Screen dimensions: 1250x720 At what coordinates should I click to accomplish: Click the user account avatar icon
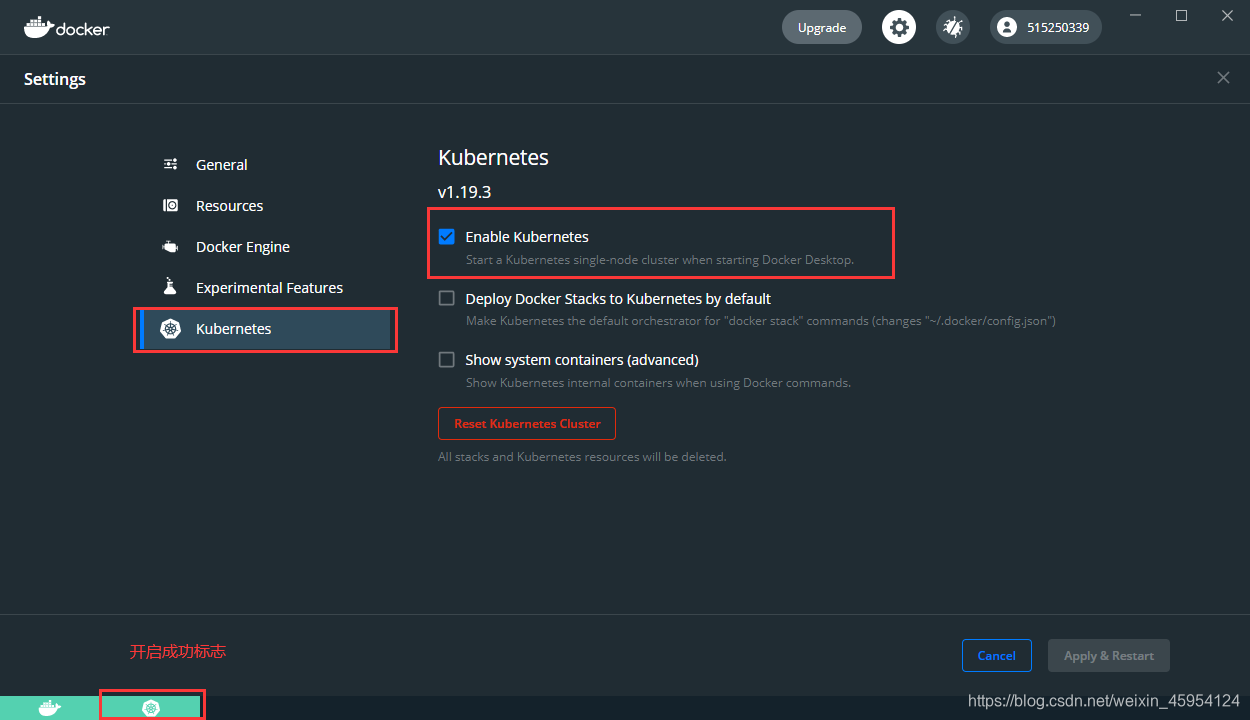(x=1007, y=27)
